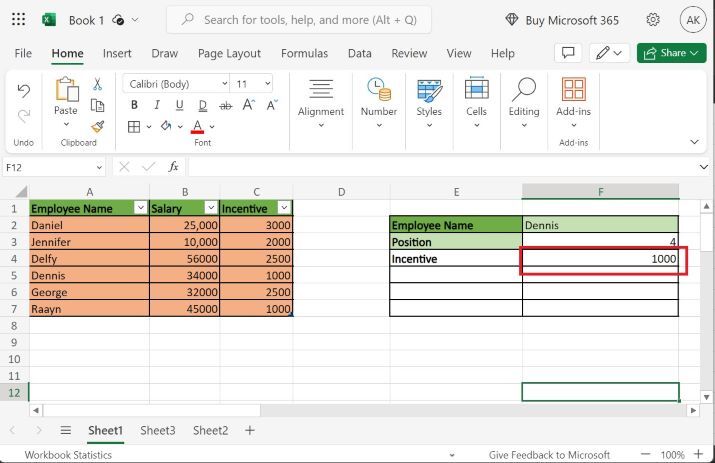
Task: Open Salary column filter dropdown
Action: coord(211,208)
